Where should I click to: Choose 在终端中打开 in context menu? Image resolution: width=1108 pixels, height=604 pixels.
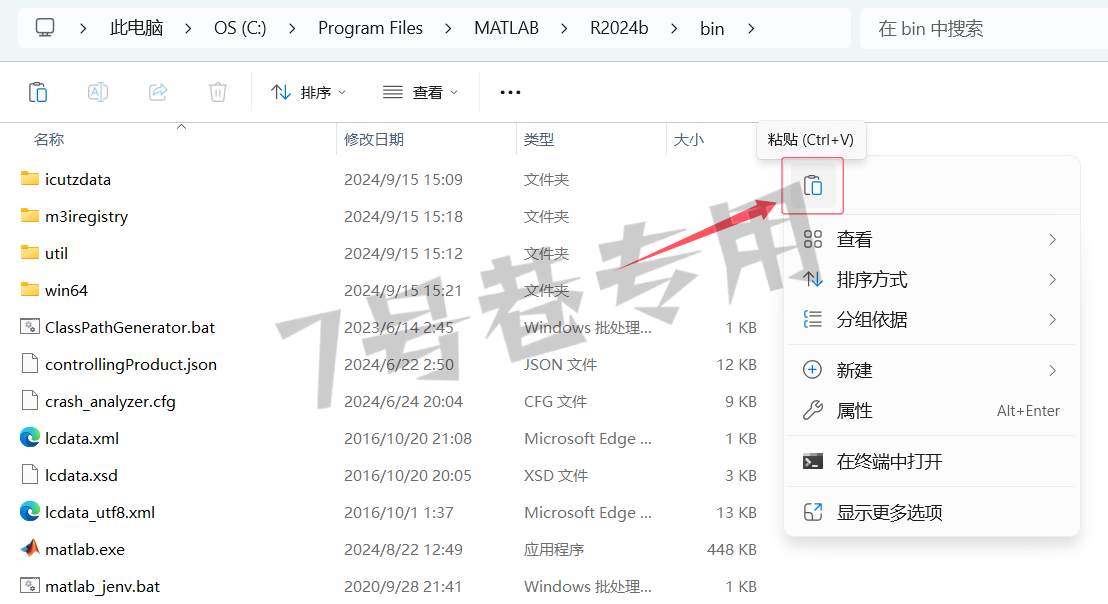click(931, 461)
